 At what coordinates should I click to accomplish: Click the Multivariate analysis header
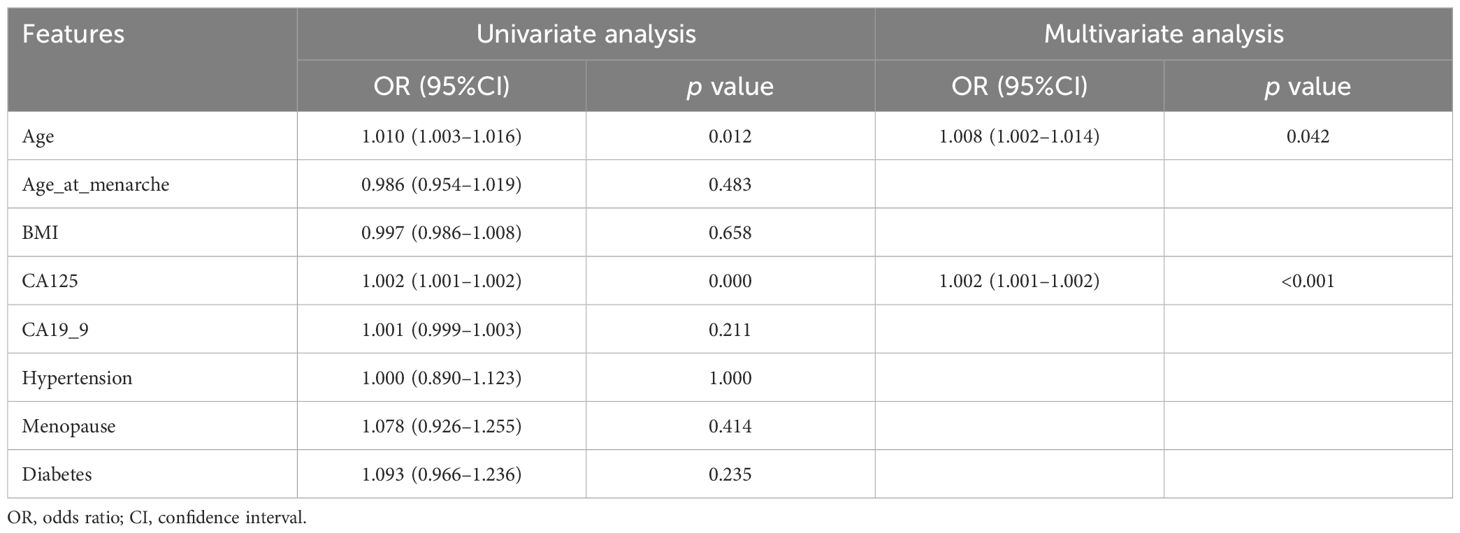pyautogui.click(x=1163, y=34)
